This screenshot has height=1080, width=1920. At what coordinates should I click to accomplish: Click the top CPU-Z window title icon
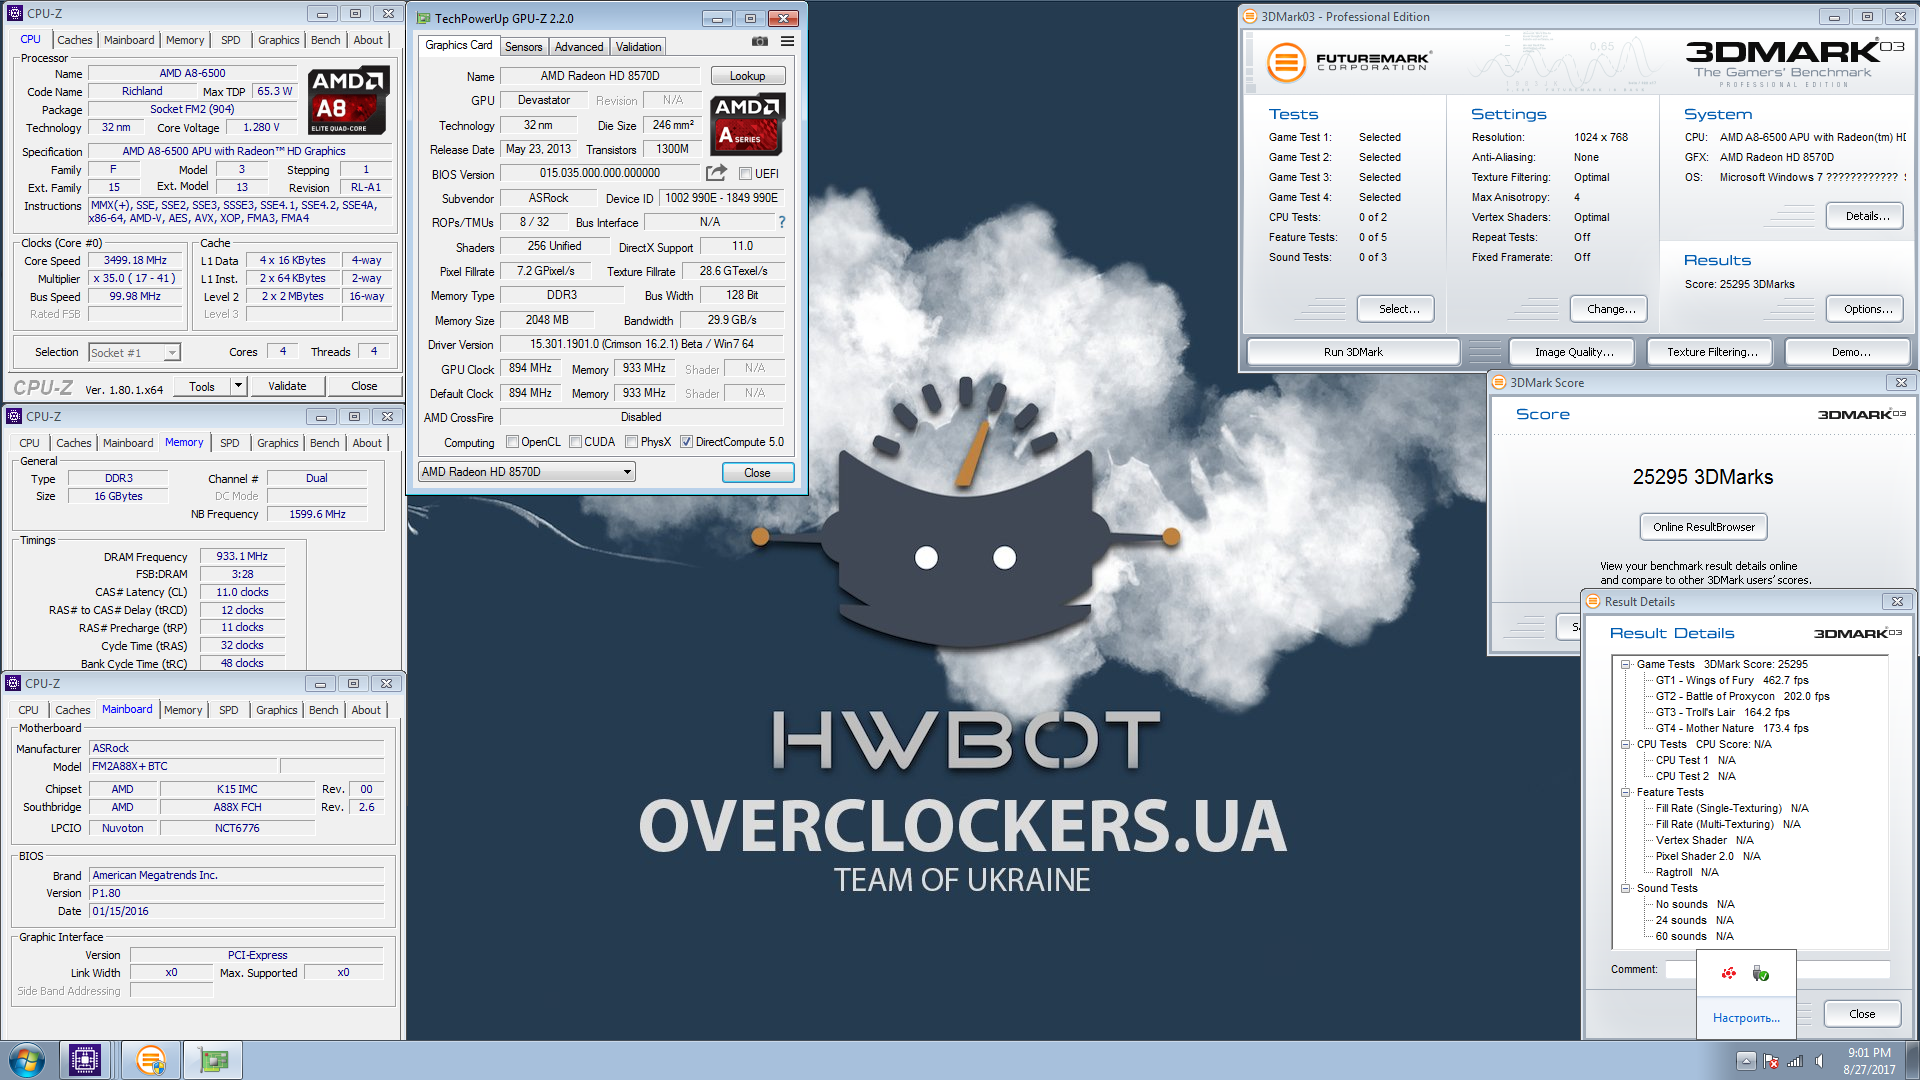pyautogui.click(x=14, y=14)
